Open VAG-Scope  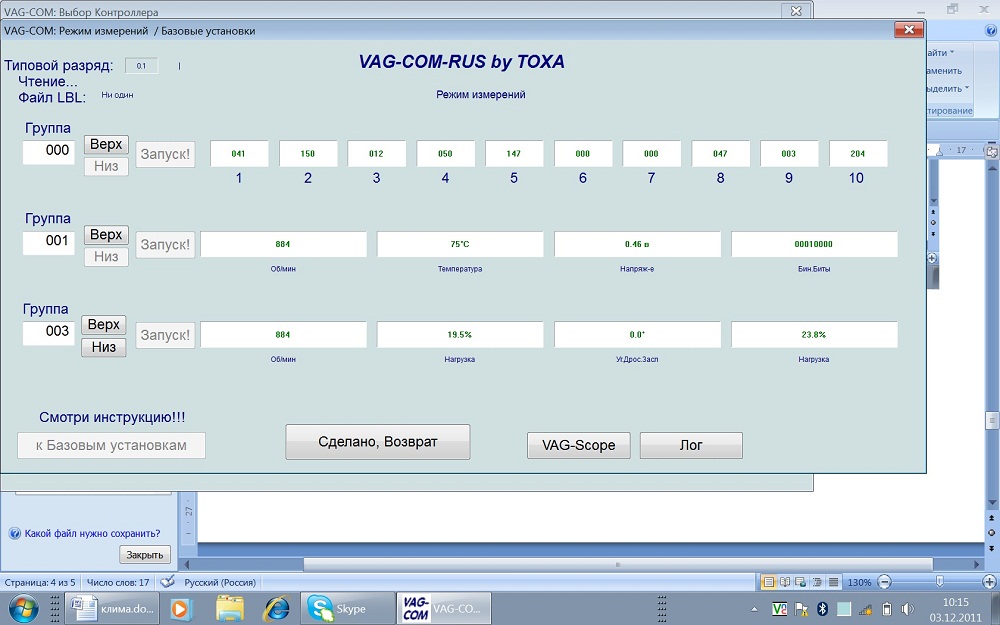pyautogui.click(x=578, y=445)
